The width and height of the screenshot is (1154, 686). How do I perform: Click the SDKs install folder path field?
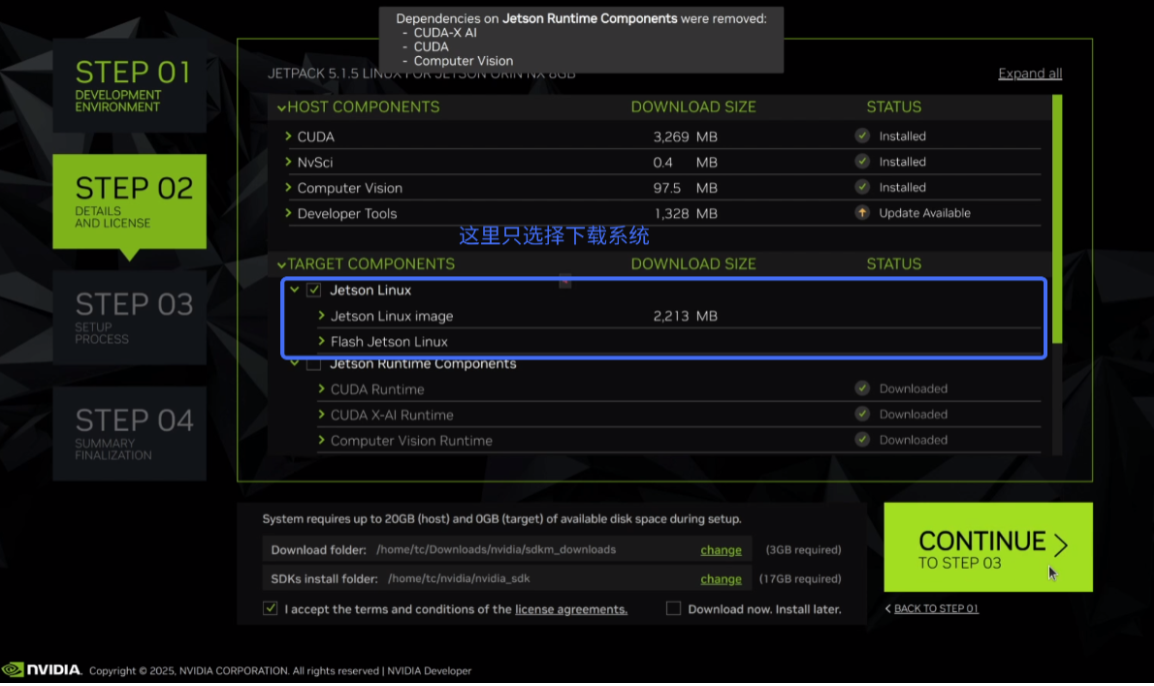click(x=507, y=579)
